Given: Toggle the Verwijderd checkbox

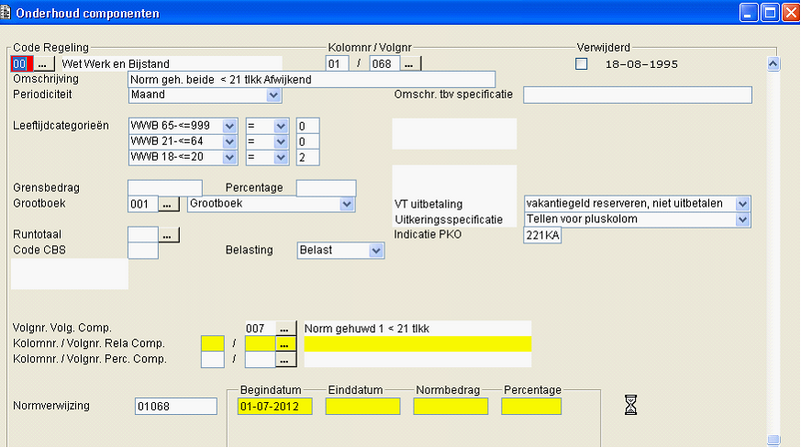Looking at the screenshot, I should pos(581,64).
